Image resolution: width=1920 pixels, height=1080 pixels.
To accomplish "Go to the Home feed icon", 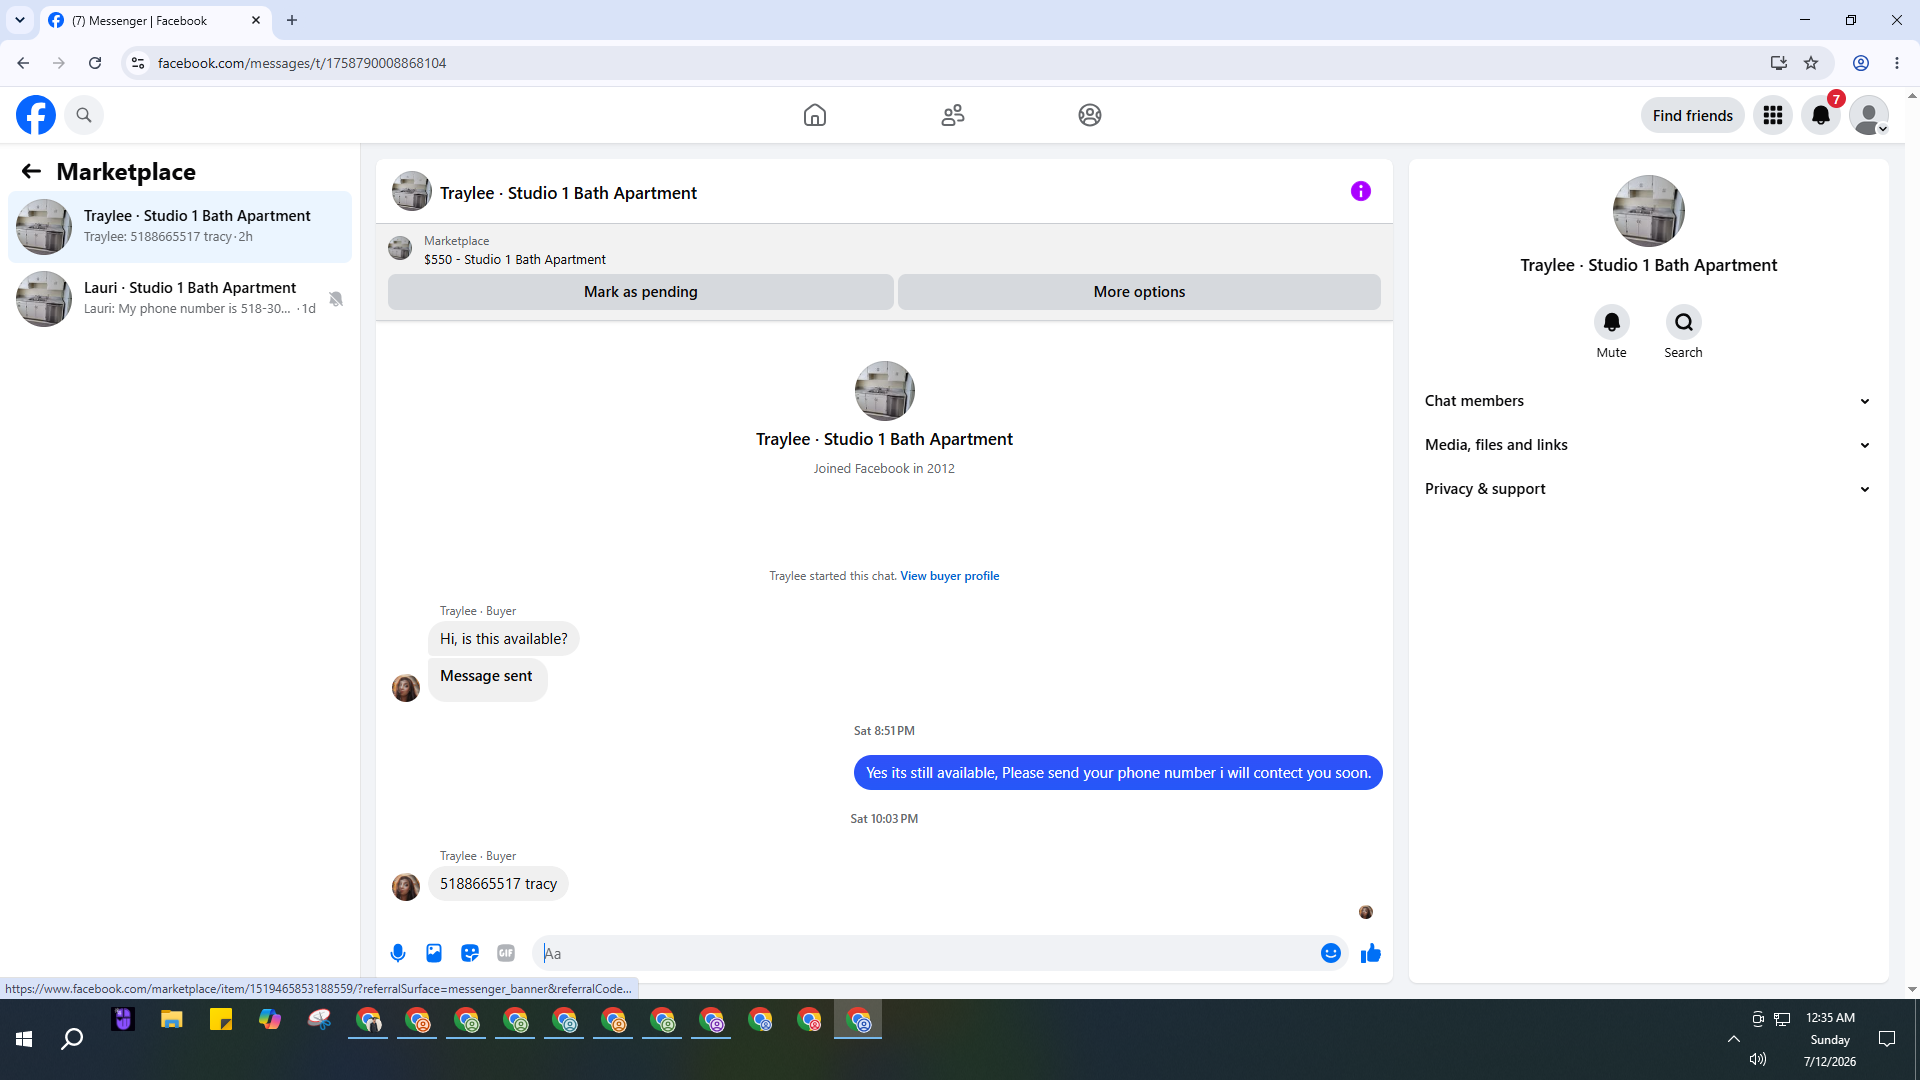I will pyautogui.click(x=815, y=115).
